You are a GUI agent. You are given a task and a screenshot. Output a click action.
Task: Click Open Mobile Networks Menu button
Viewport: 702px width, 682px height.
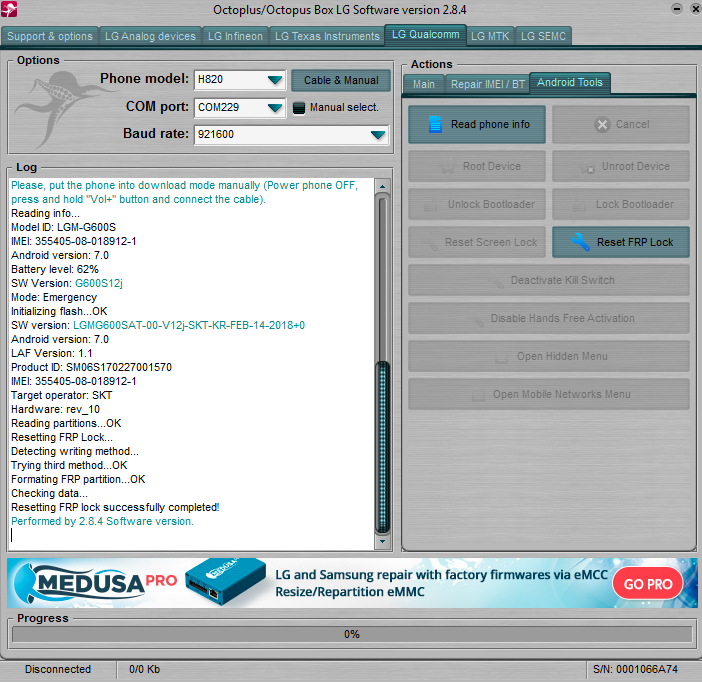pos(549,394)
